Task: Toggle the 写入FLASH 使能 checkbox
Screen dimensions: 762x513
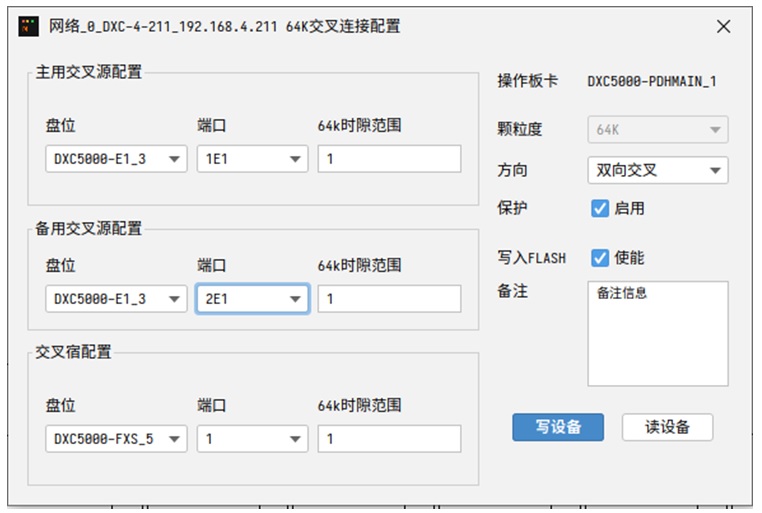Action: click(x=600, y=258)
